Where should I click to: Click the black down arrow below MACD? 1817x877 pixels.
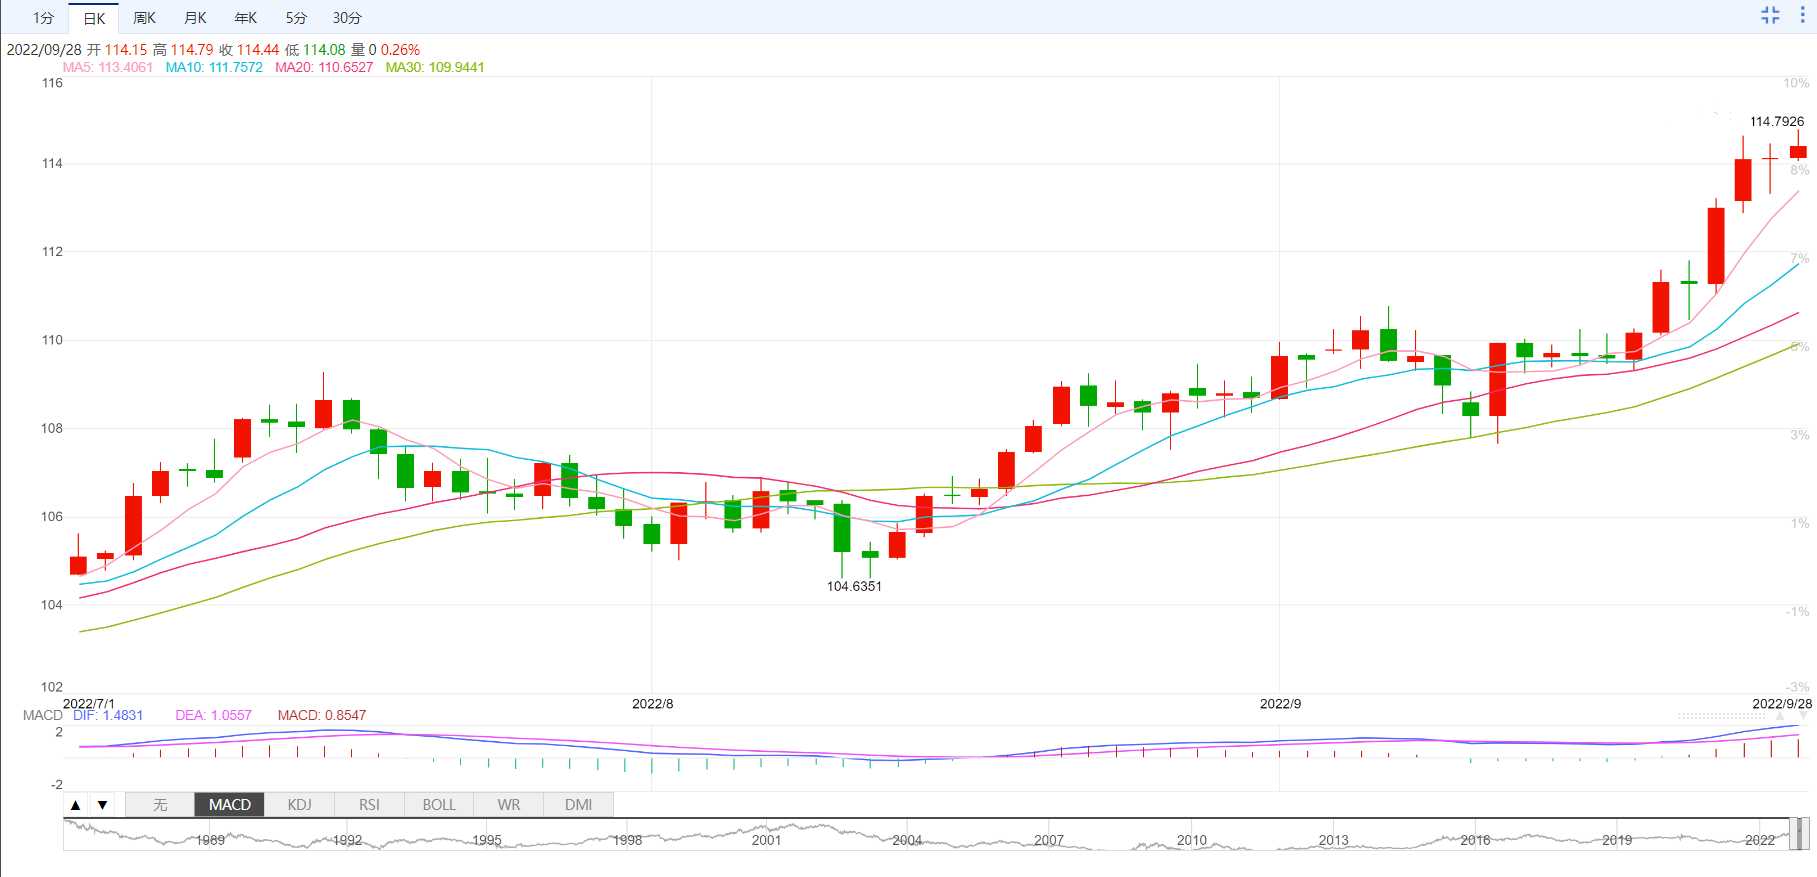(x=102, y=805)
